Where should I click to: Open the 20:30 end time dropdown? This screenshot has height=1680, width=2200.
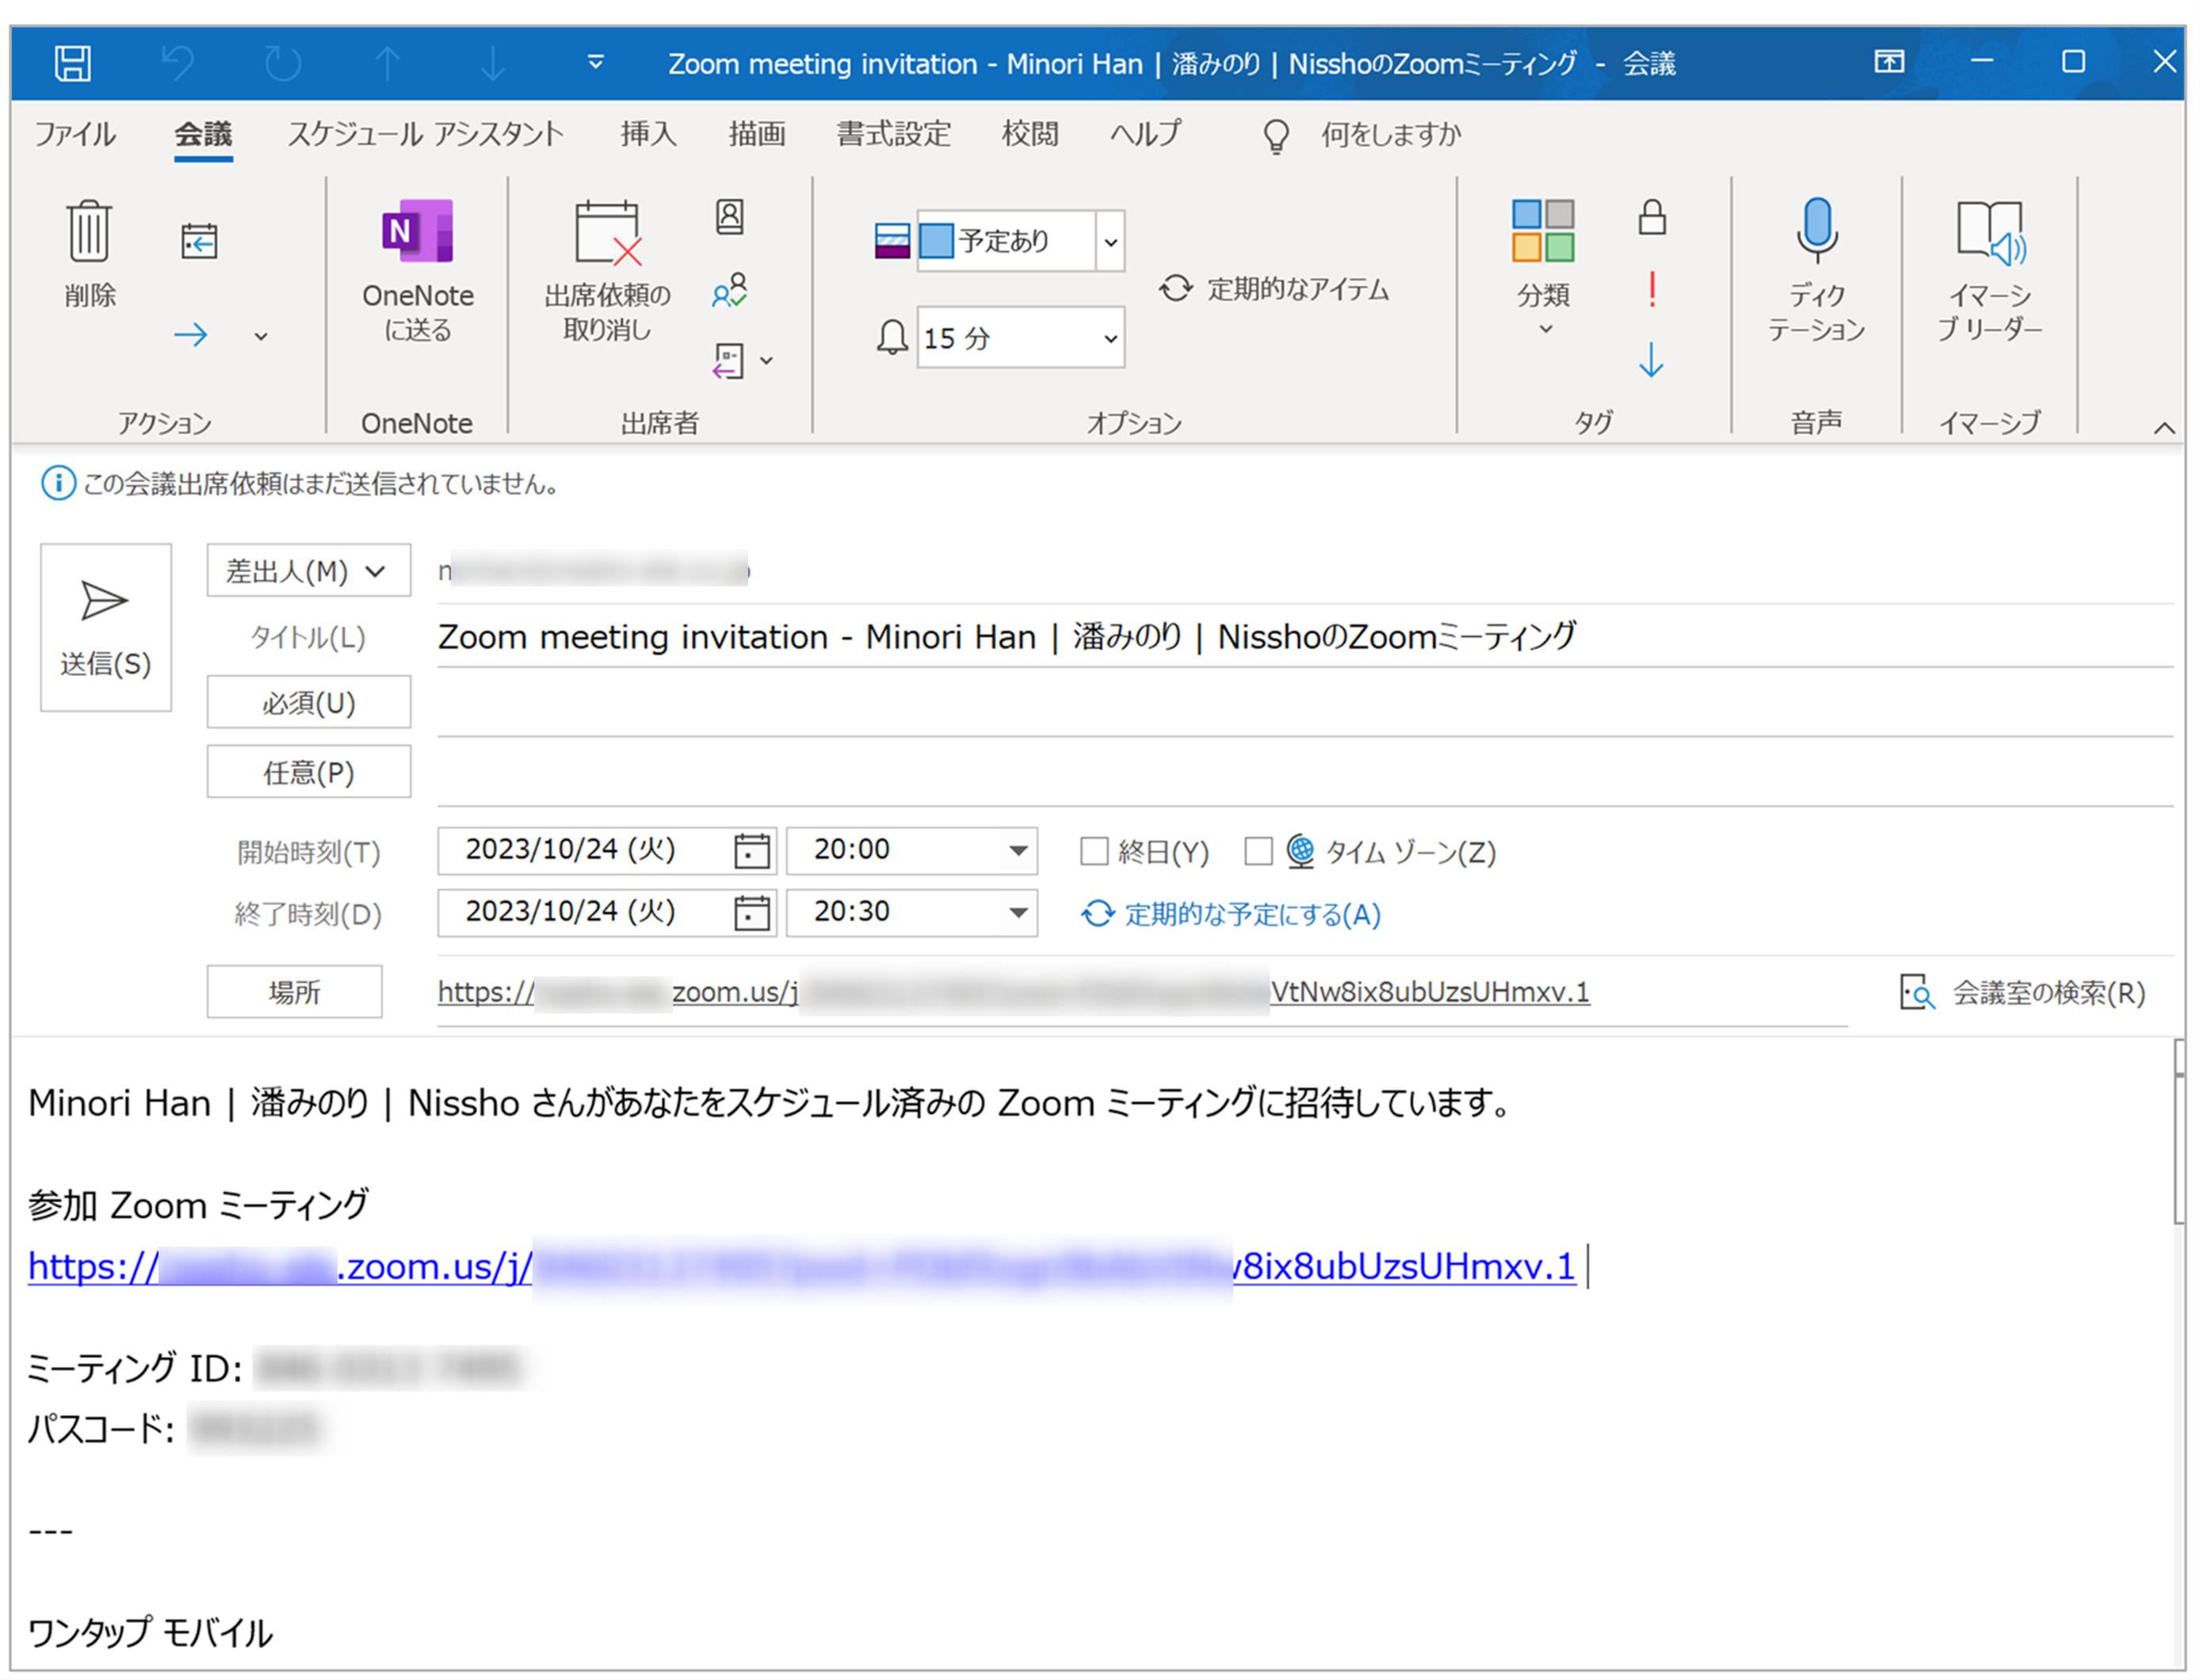coord(1017,913)
